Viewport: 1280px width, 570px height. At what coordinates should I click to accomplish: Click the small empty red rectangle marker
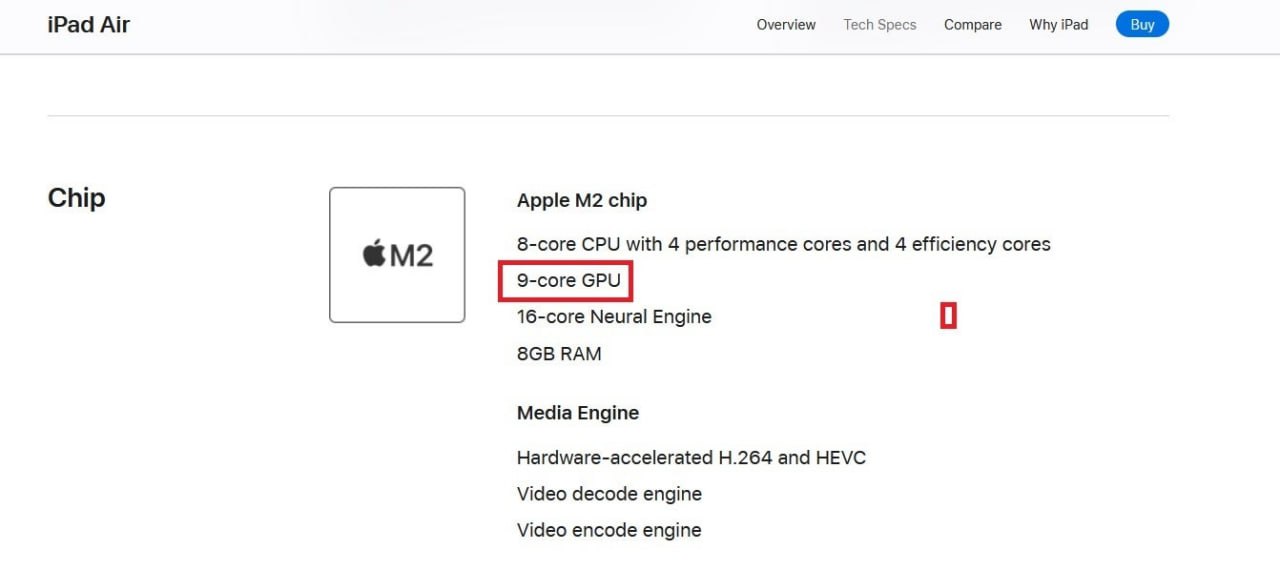(948, 316)
